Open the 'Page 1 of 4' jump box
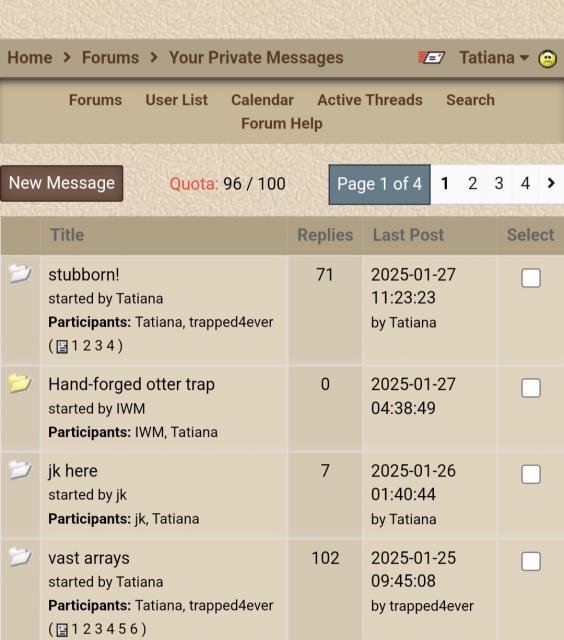The height and width of the screenshot is (640, 564). pyautogui.click(x=380, y=184)
